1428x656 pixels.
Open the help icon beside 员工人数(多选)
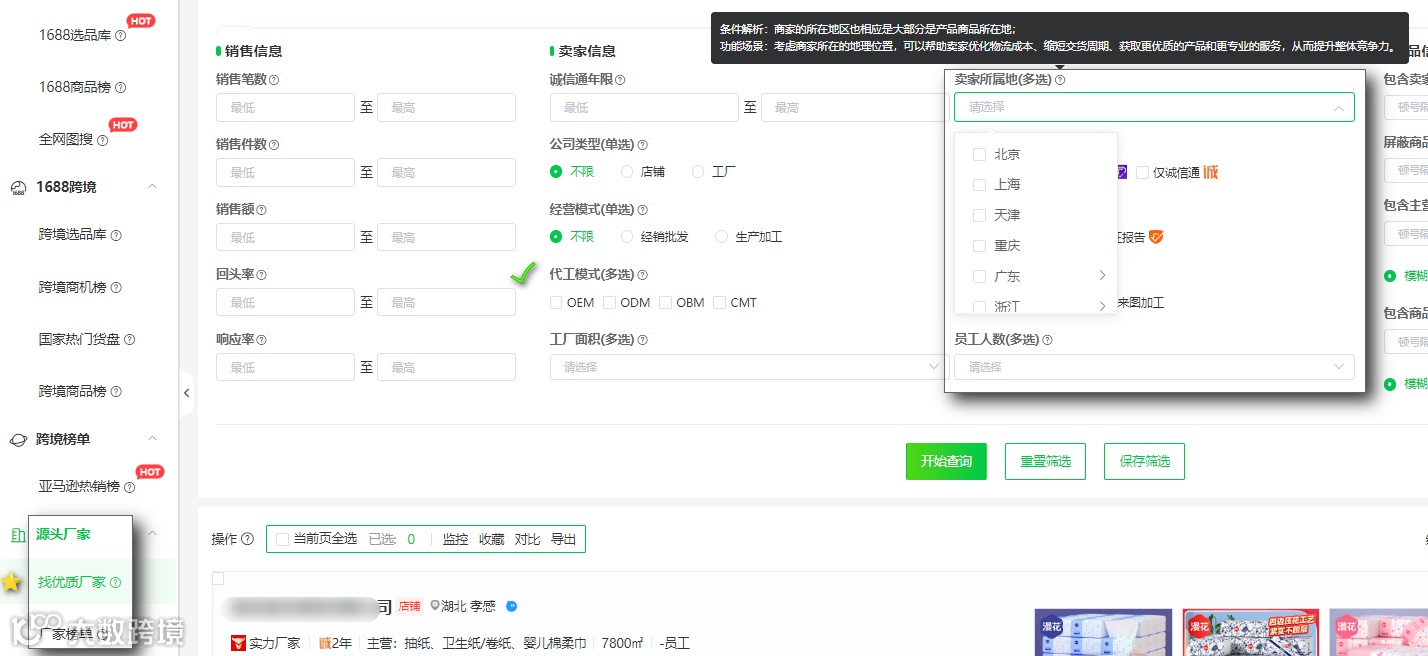point(1047,340)
